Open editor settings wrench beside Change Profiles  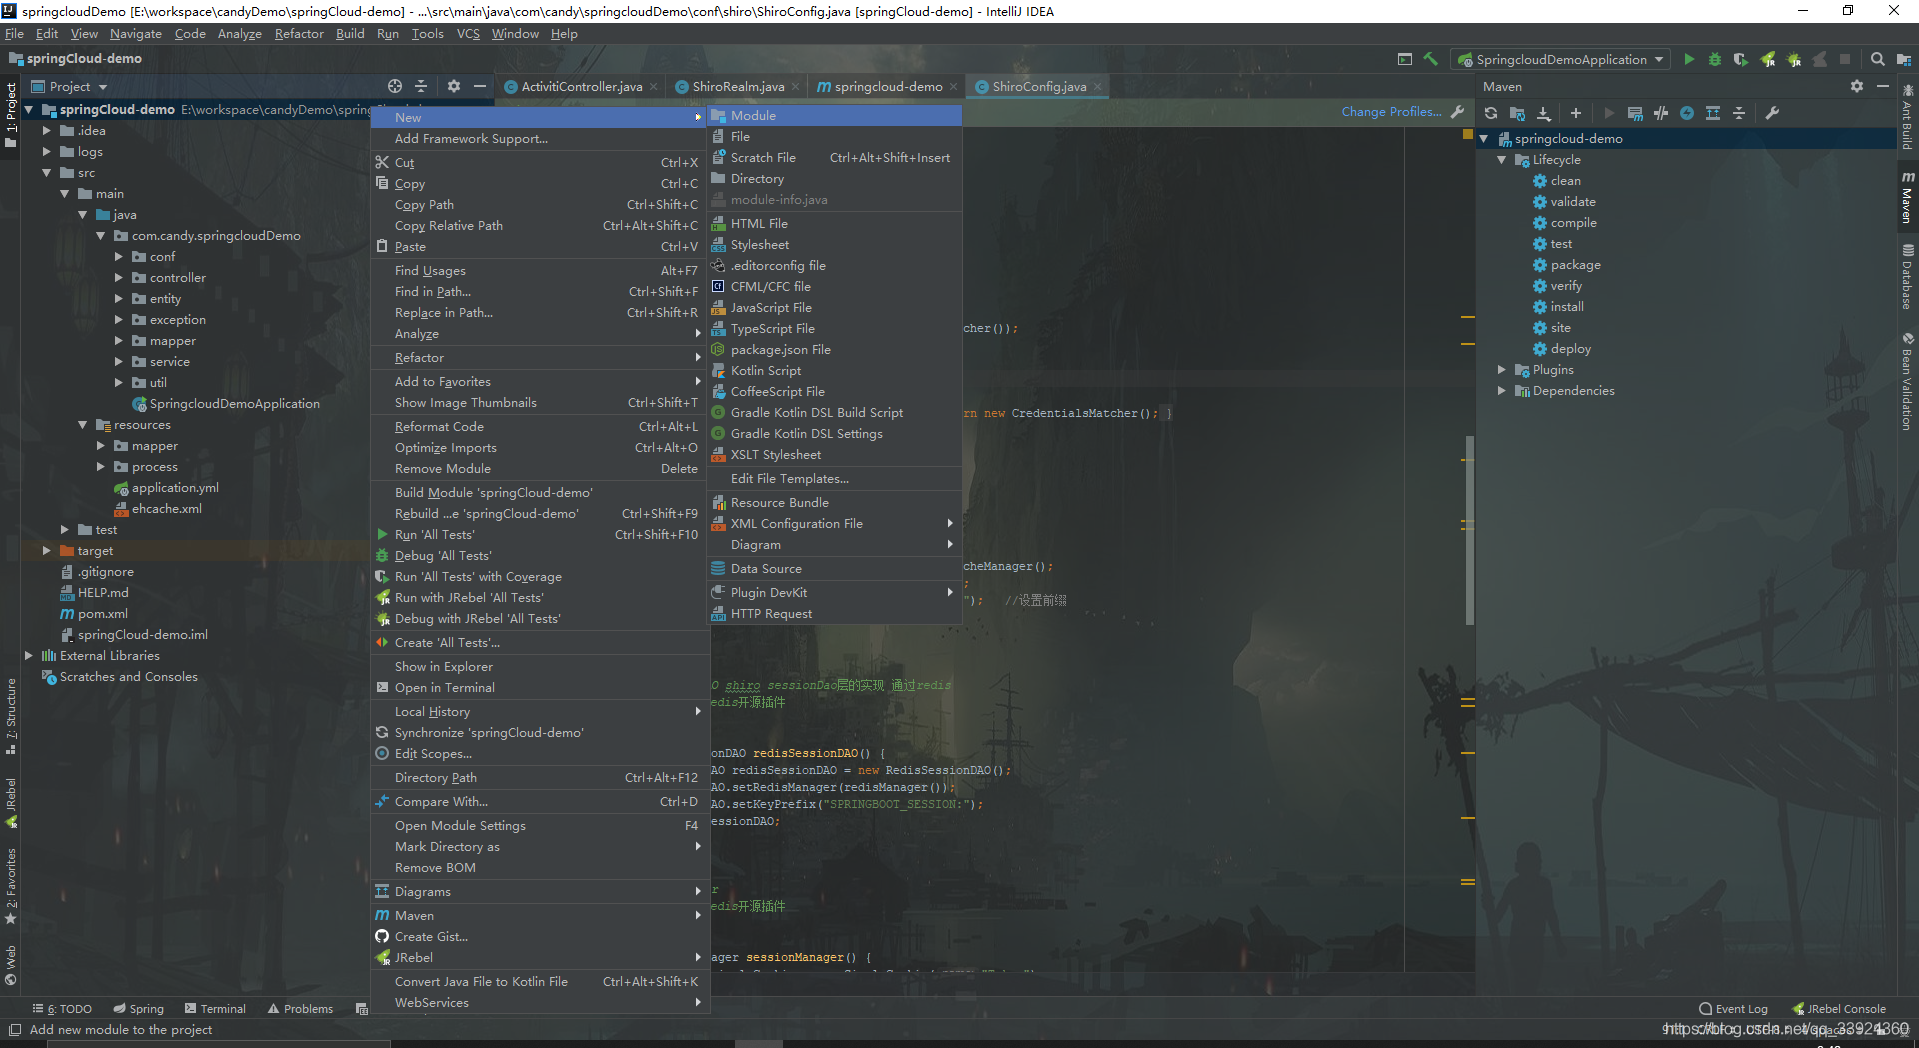[1457, 112]
